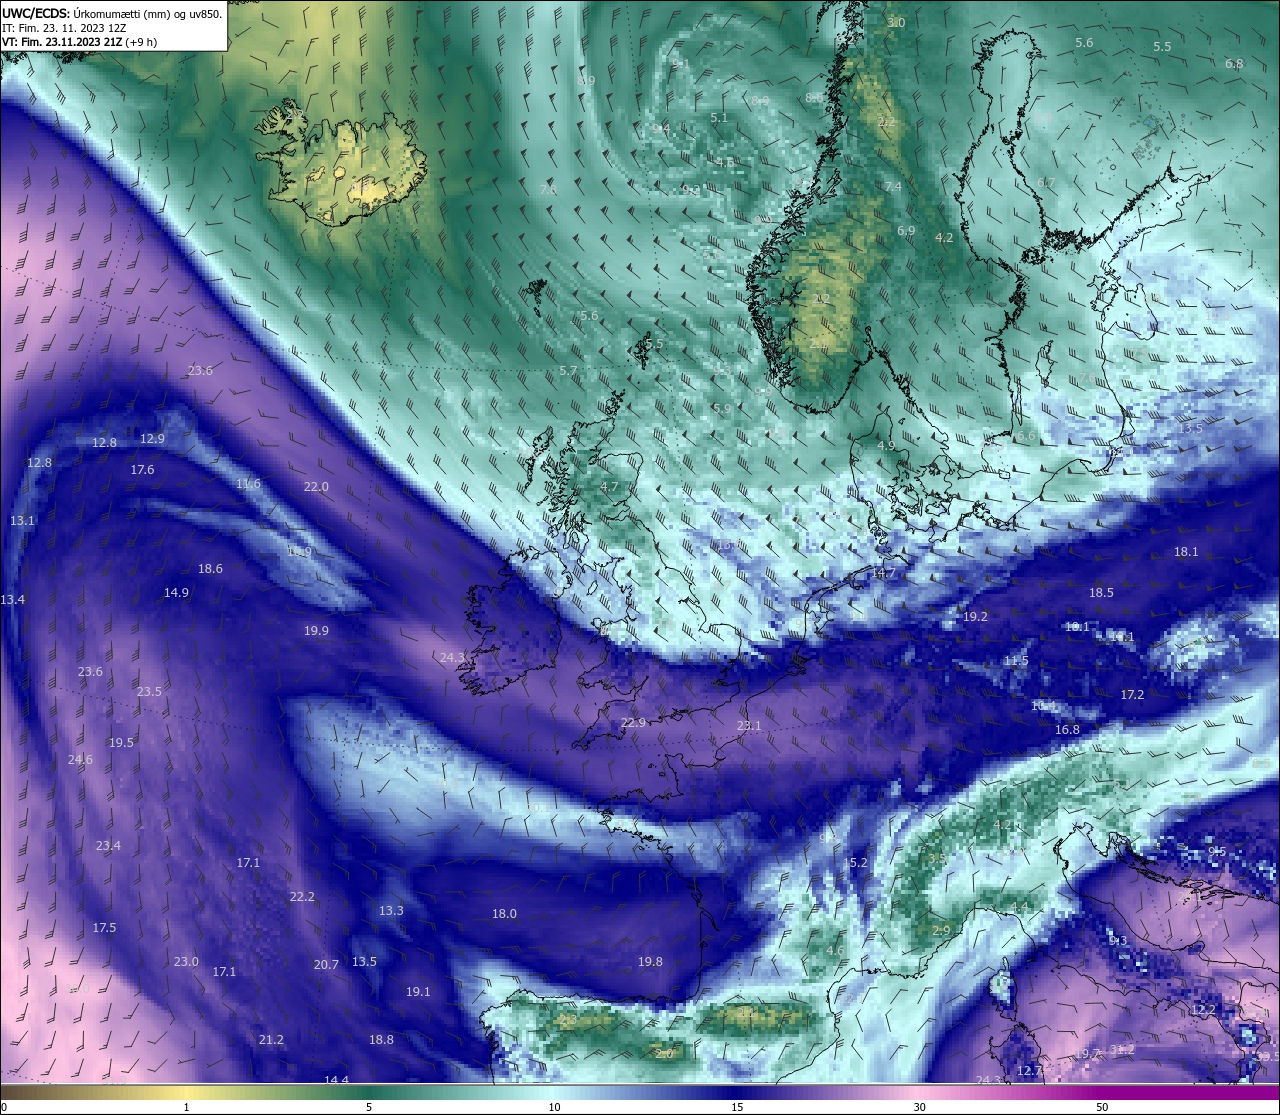Click the map value "24.6"

tap(80, 759)
